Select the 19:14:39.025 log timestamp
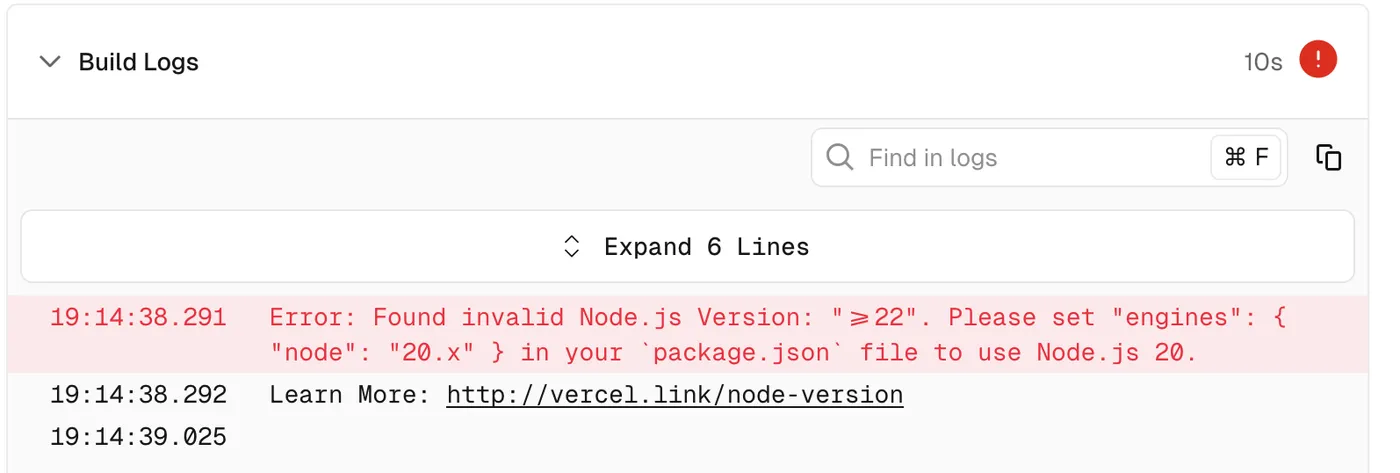This screenshot has height=473, width=1400. [x=139, y=437]
